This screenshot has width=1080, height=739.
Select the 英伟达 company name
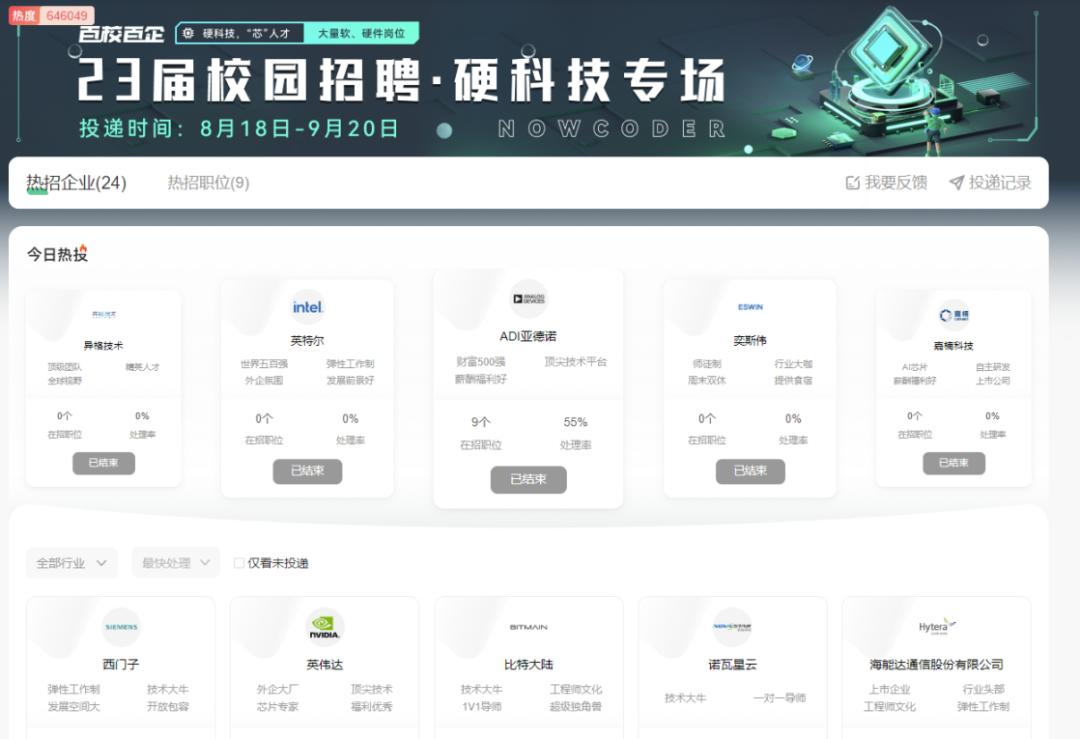[324, 665]
